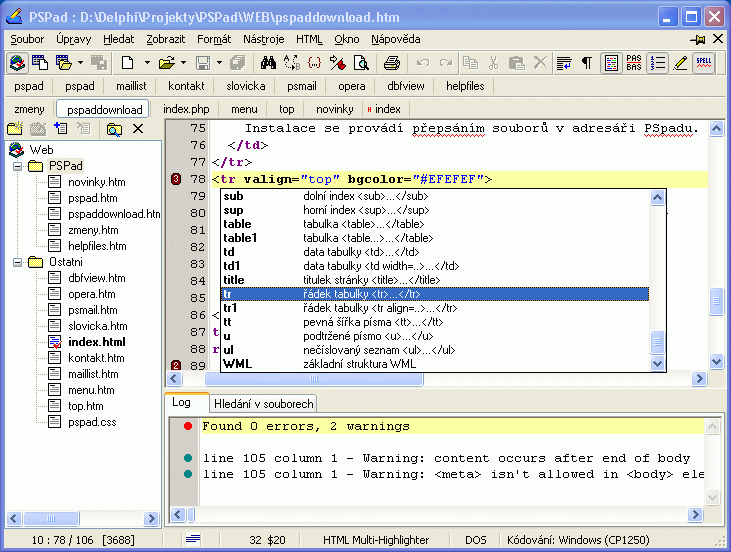The image size is (731, 552).
Task: Collapse the PSPad folder in tree
Action: 17,166
